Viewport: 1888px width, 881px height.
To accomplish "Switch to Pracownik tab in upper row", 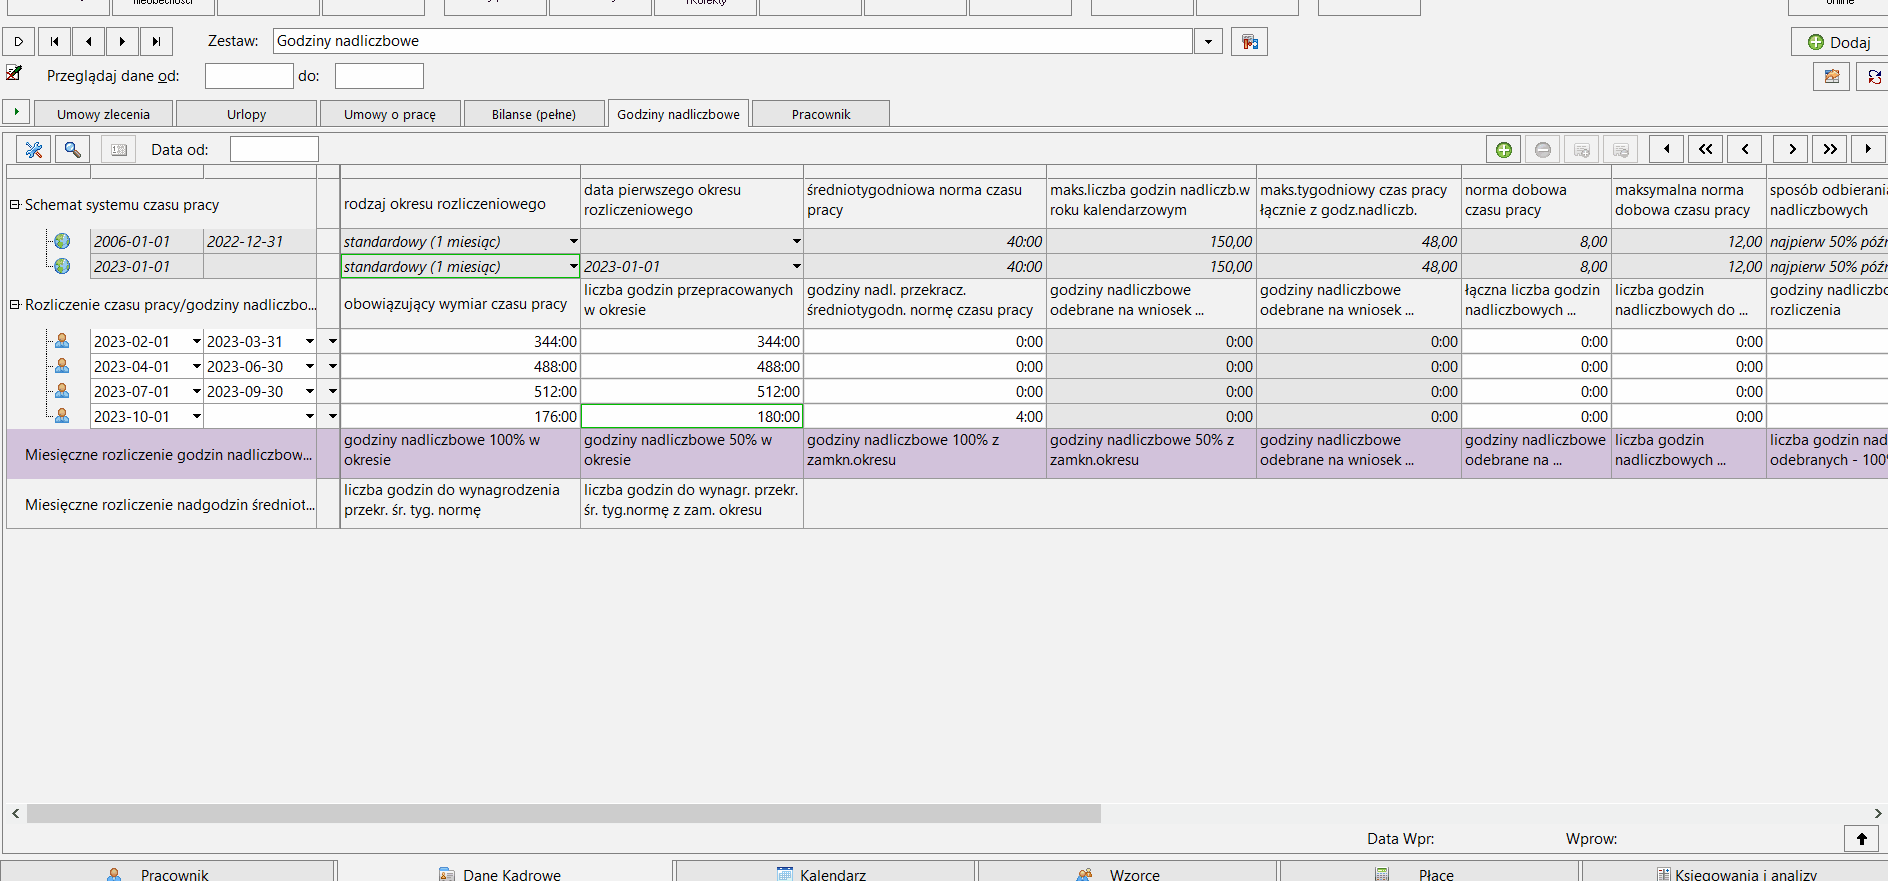I will coord(821,114).
